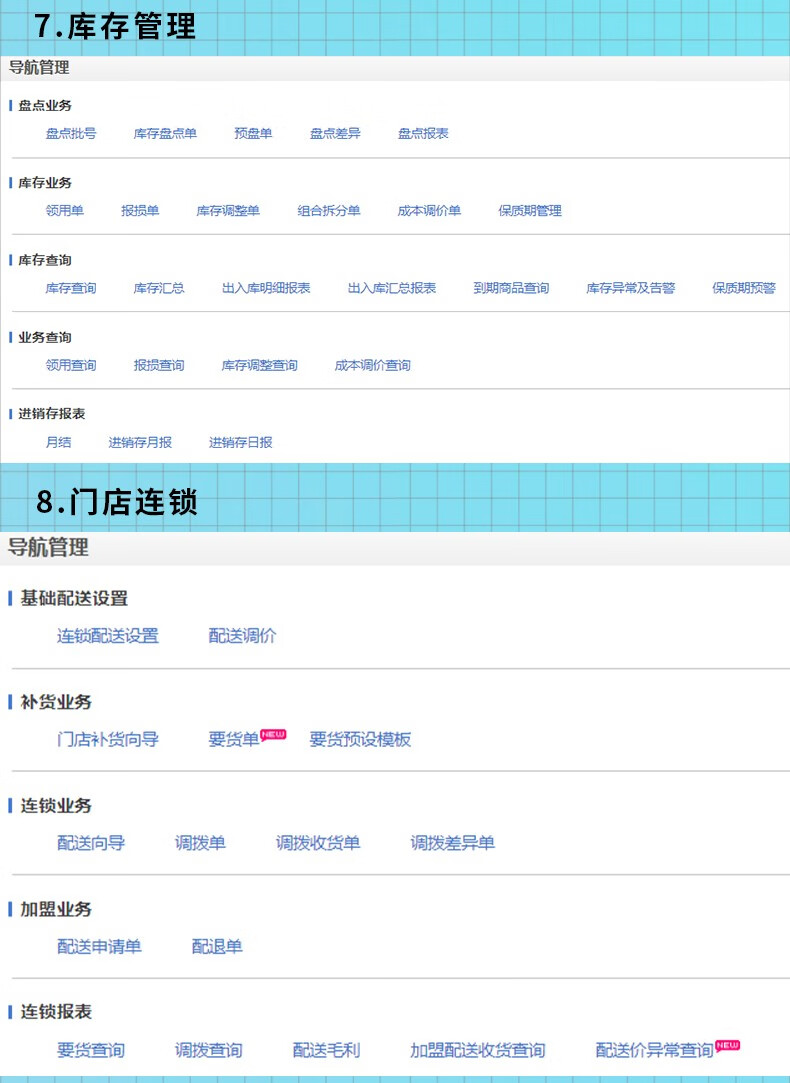Click 配送毛利 report link
The width and height of the screenshot is (790, 1083).
click(326, 1050)
